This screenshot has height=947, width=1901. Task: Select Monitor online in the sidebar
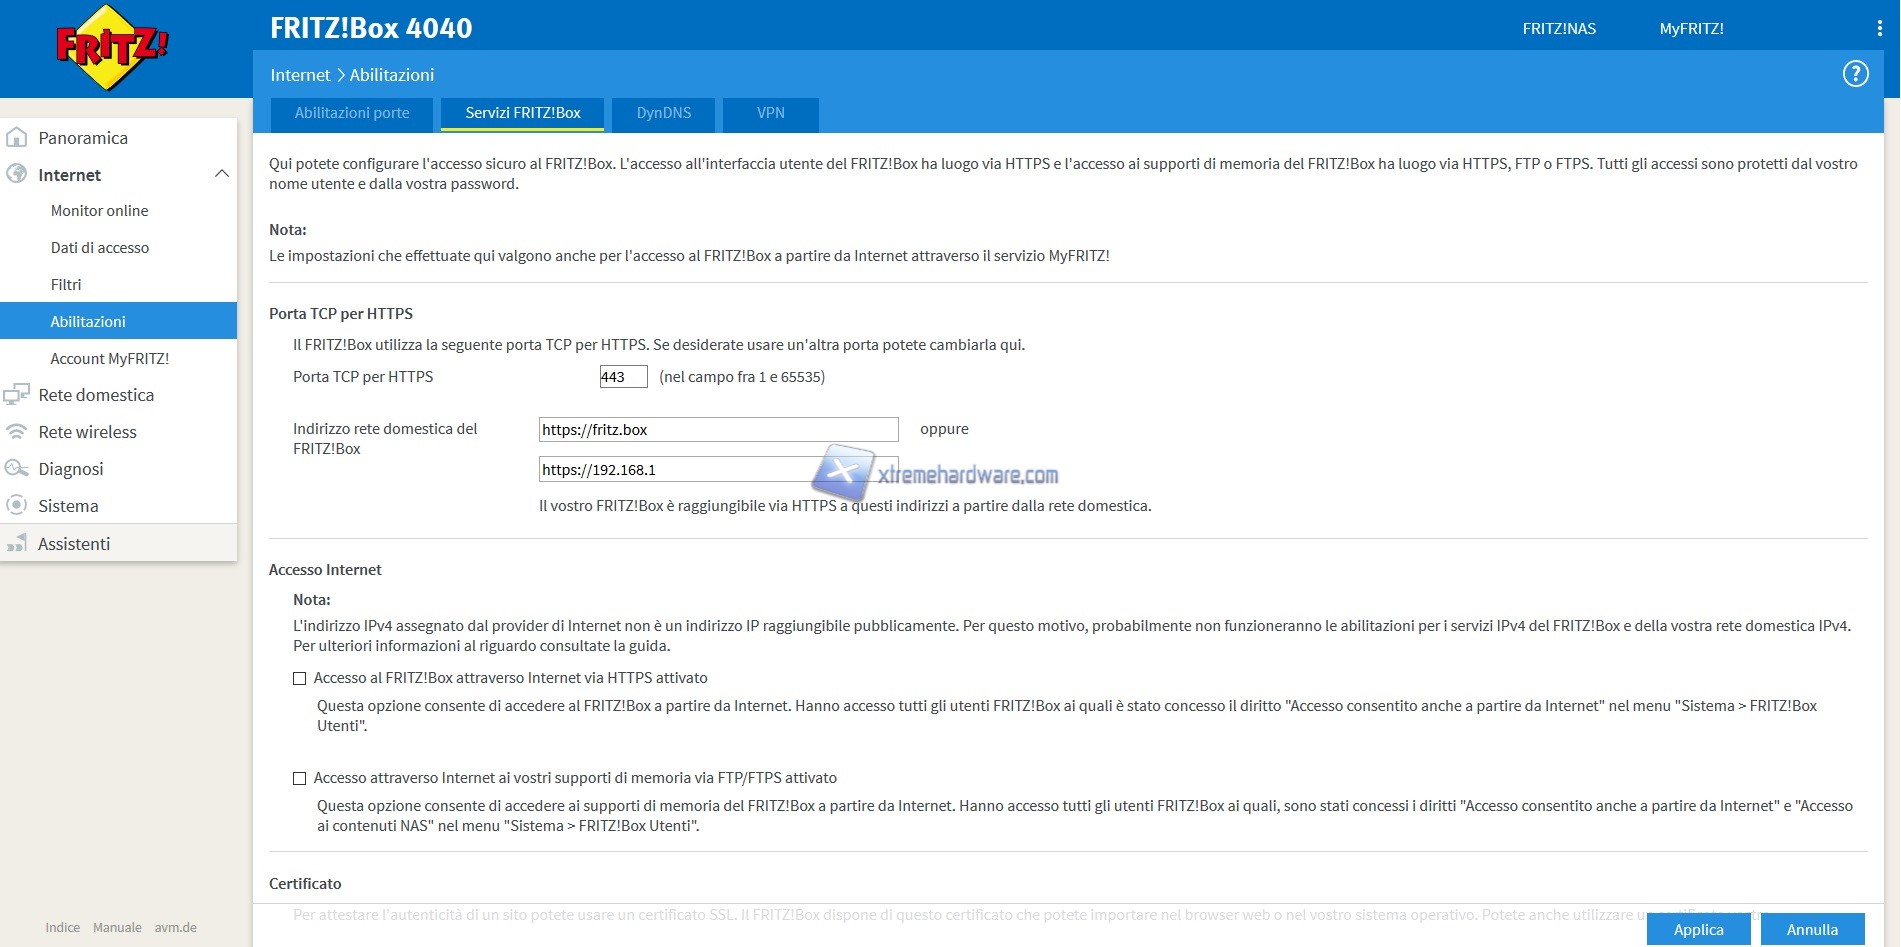click(x=99, y=211)
